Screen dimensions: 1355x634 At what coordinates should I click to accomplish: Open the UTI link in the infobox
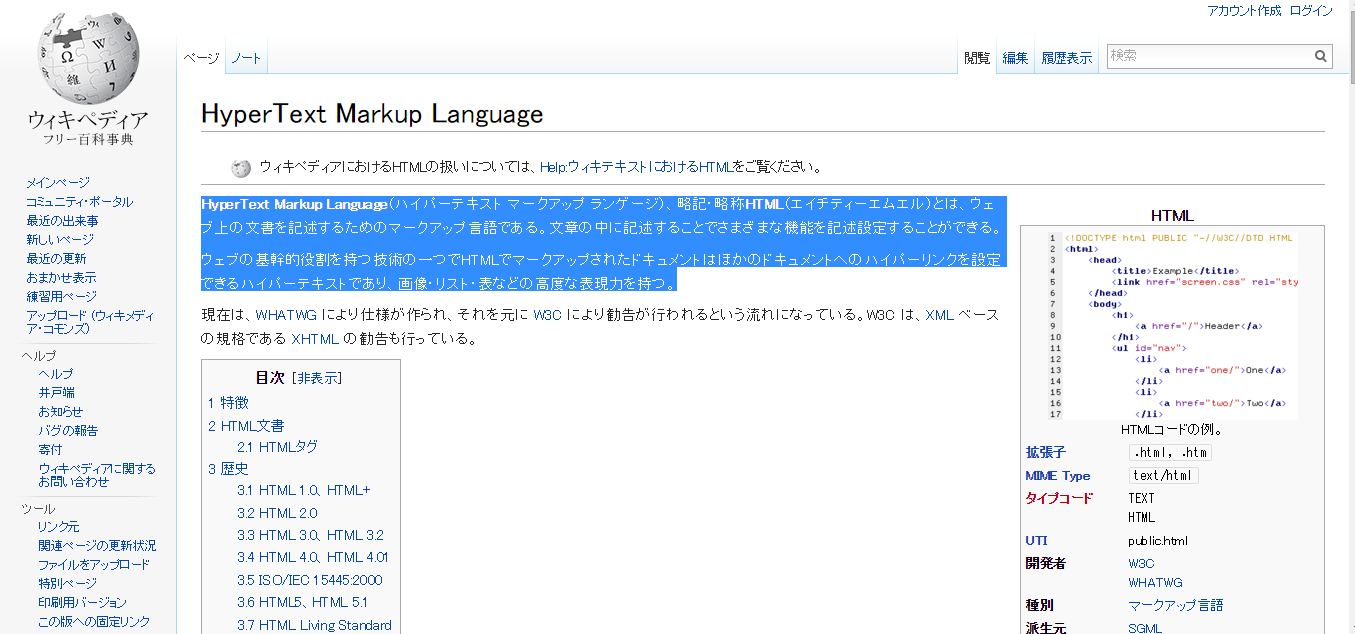pos(1036,541)
